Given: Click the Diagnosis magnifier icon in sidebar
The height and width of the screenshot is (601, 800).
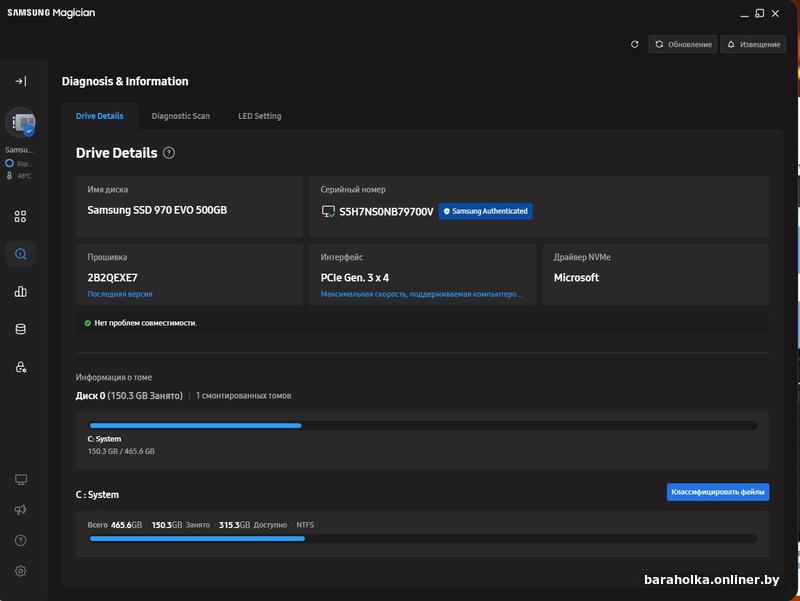Looking at the screenshot, I should [20, 254].
